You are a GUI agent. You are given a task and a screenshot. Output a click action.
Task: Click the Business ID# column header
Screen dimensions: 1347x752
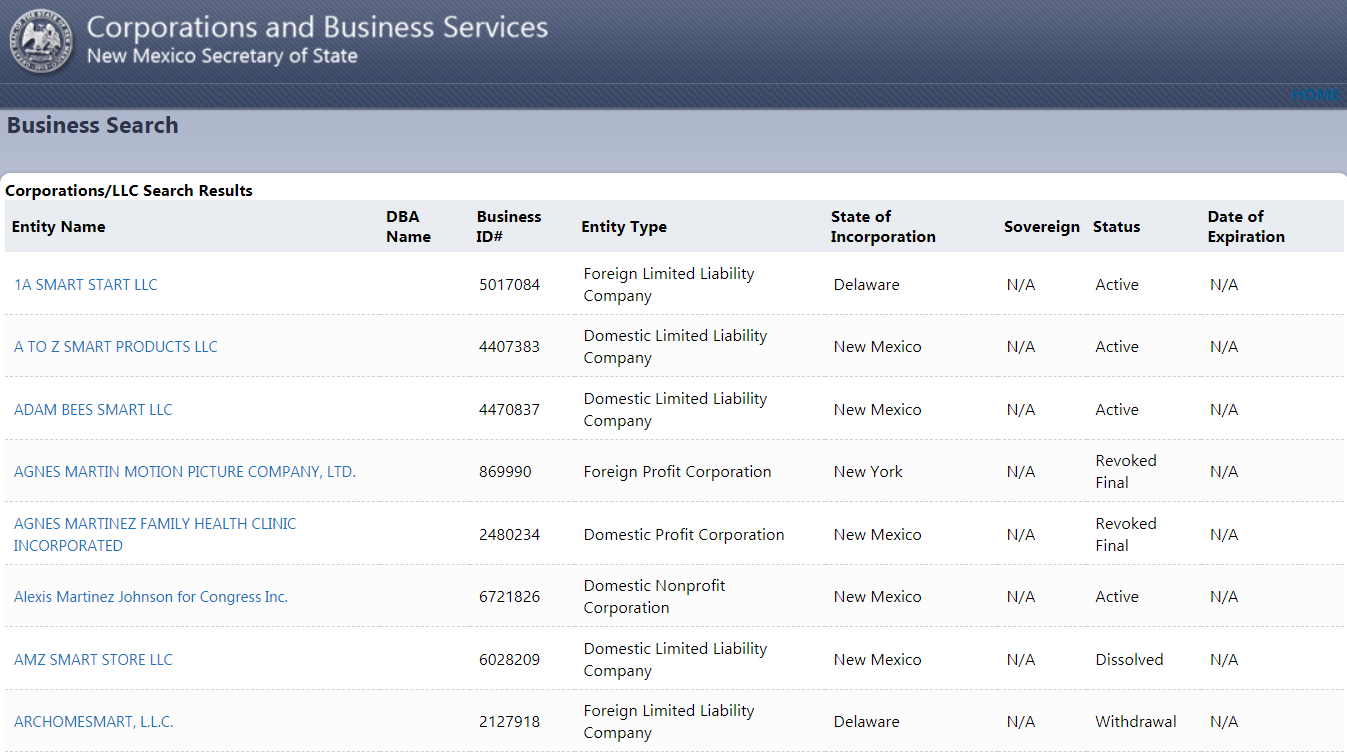pyautogui.click(x=509, y=227)
